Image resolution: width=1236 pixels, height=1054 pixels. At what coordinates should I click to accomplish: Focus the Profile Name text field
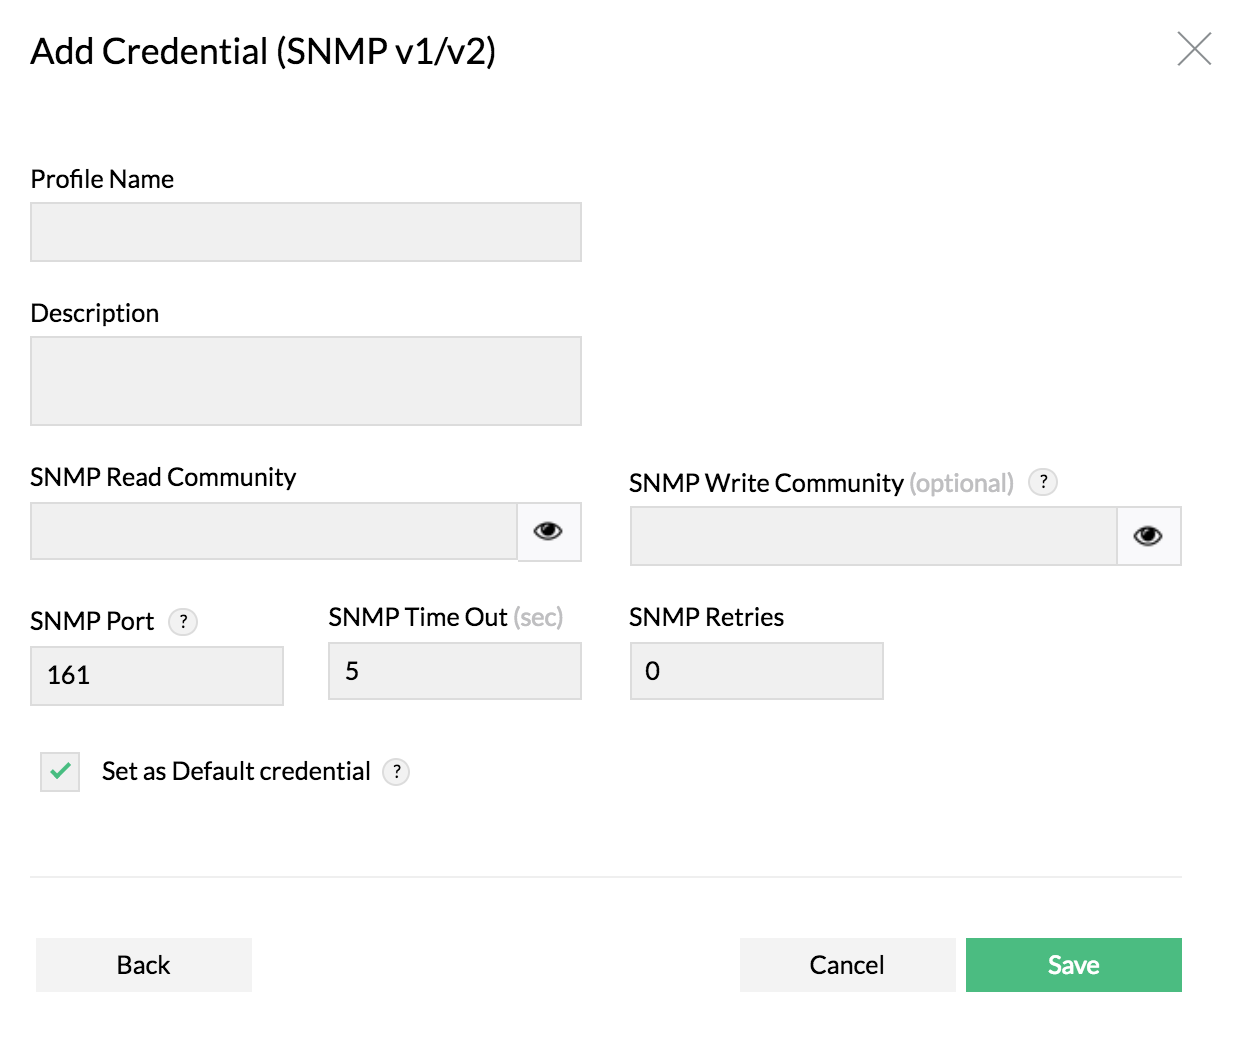click(305, 232)
